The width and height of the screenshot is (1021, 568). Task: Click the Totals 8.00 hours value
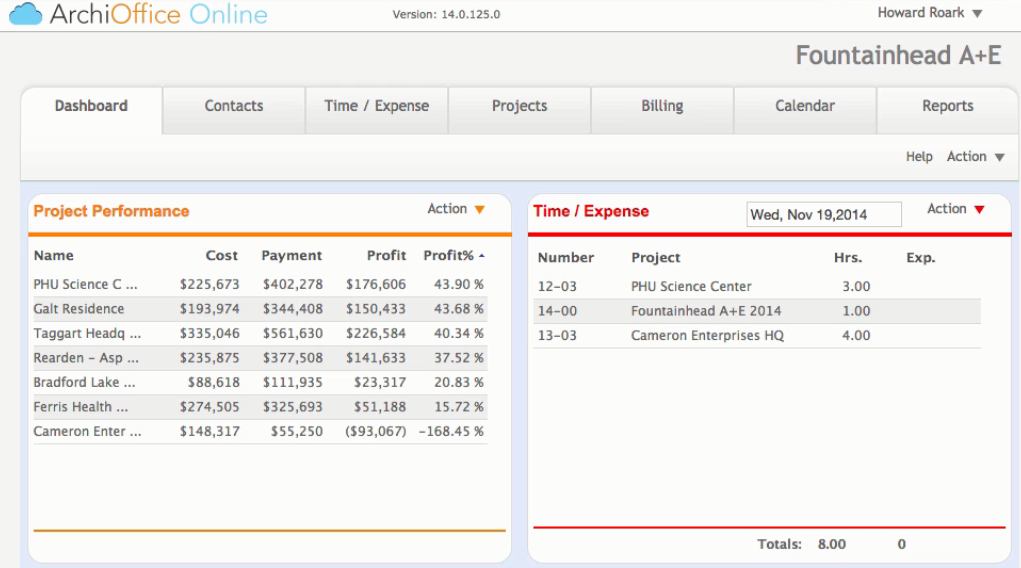click(832, 545)
